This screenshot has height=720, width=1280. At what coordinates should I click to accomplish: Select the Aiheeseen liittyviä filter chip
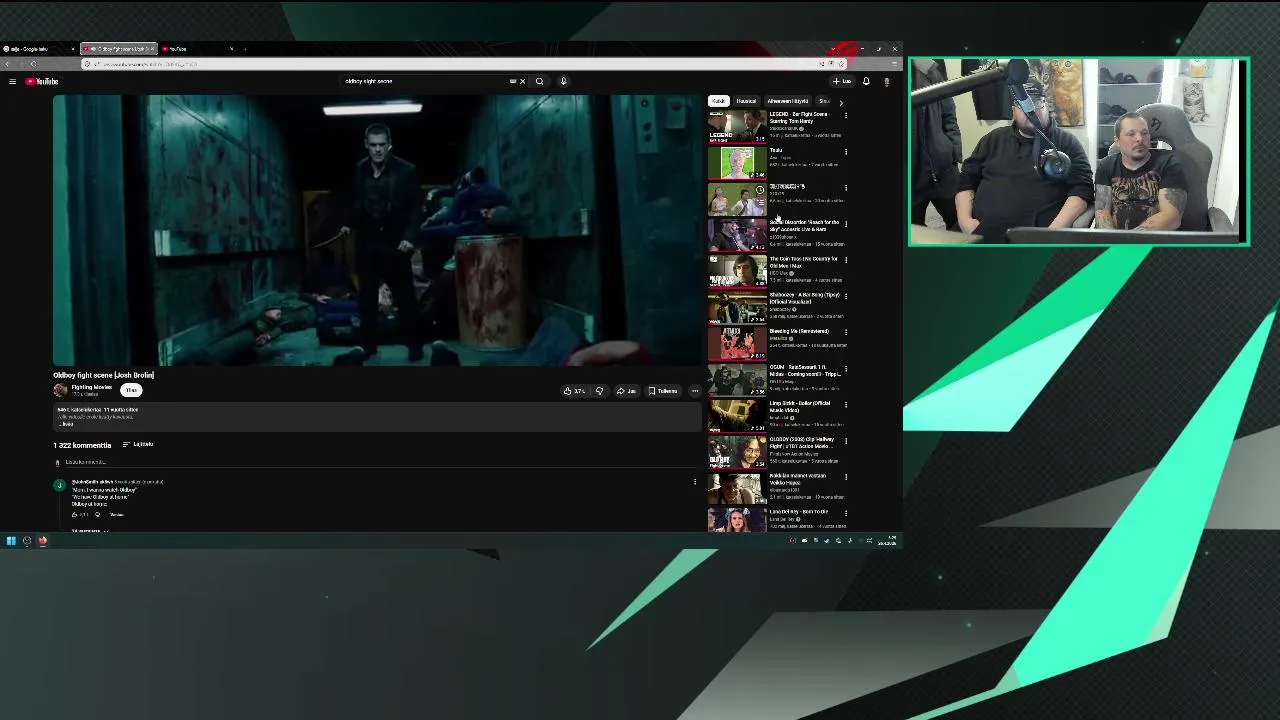(788, 101)
